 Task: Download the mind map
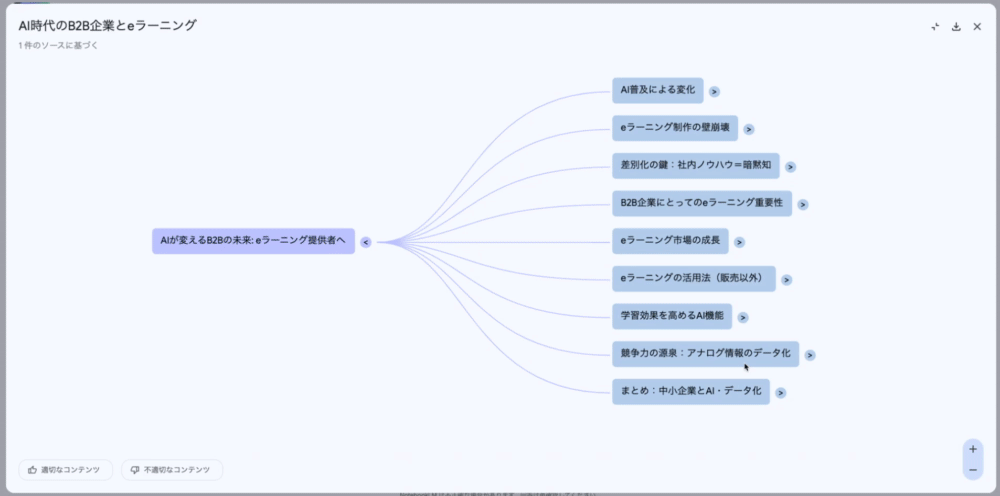point(956,27)
